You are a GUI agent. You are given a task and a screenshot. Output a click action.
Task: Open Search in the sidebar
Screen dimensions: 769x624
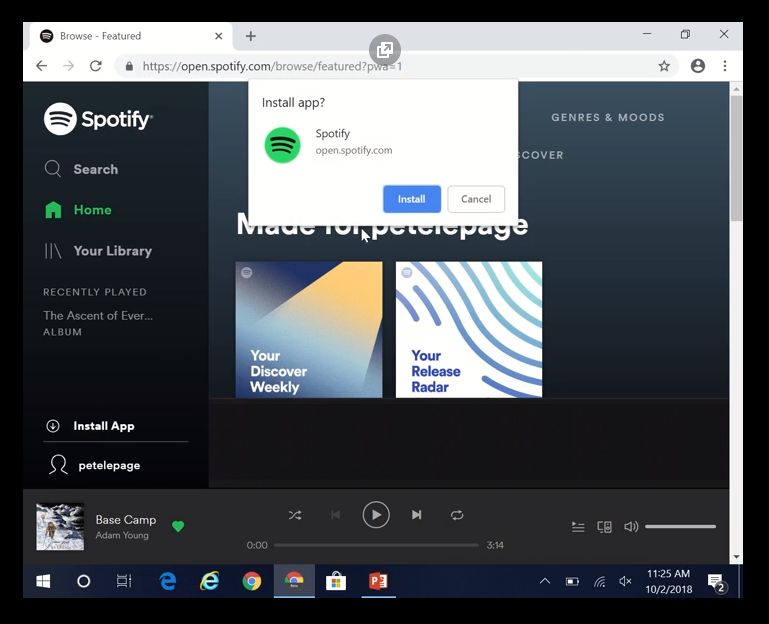[95, 169]
